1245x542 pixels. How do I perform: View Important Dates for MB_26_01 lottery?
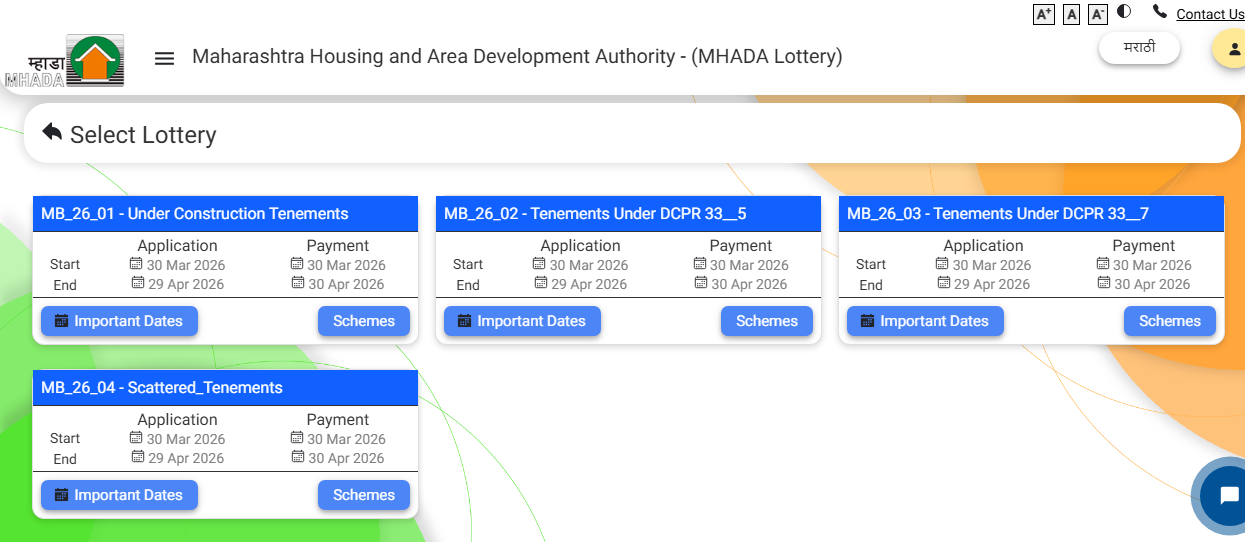tap(119, 321)
